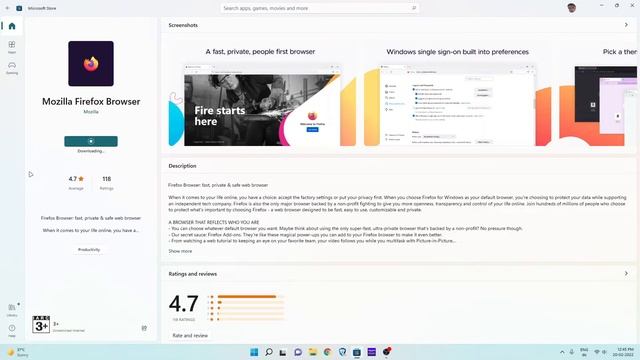Click the Description heading
This screenshot has width=640, height=360.
pyautogui.click(x=182, y=166)
